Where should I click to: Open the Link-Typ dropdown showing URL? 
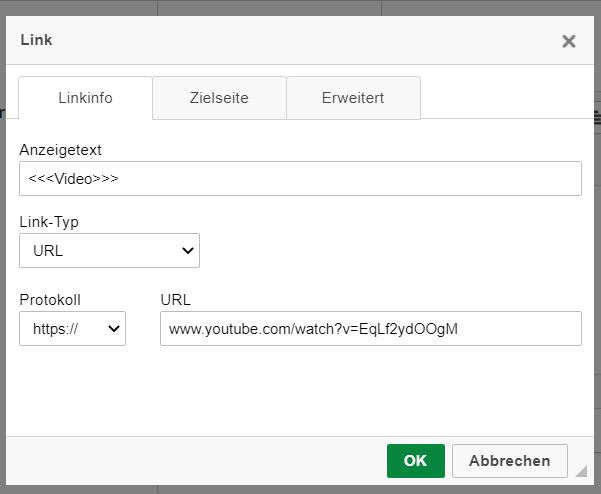(x=109, y=250)
